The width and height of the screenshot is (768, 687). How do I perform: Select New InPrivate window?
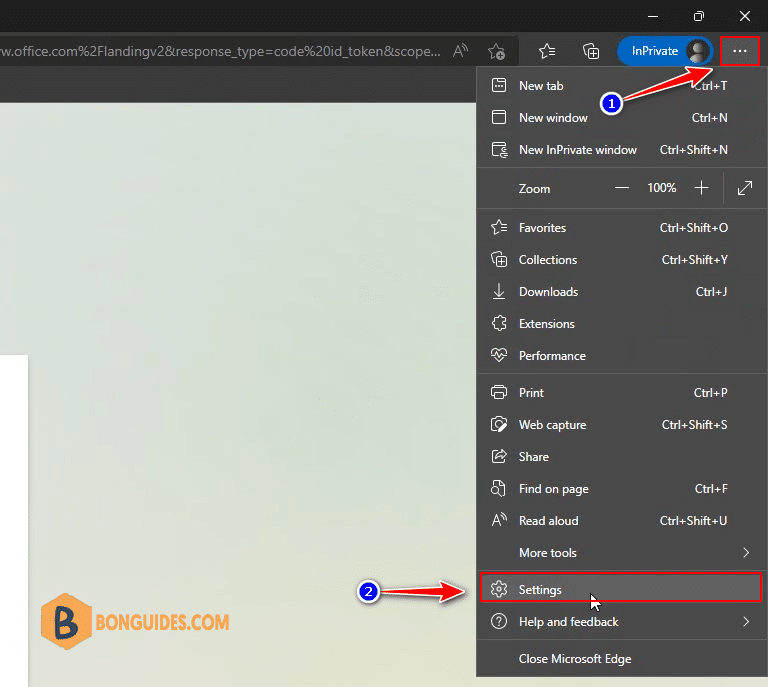tap(621, 150)
